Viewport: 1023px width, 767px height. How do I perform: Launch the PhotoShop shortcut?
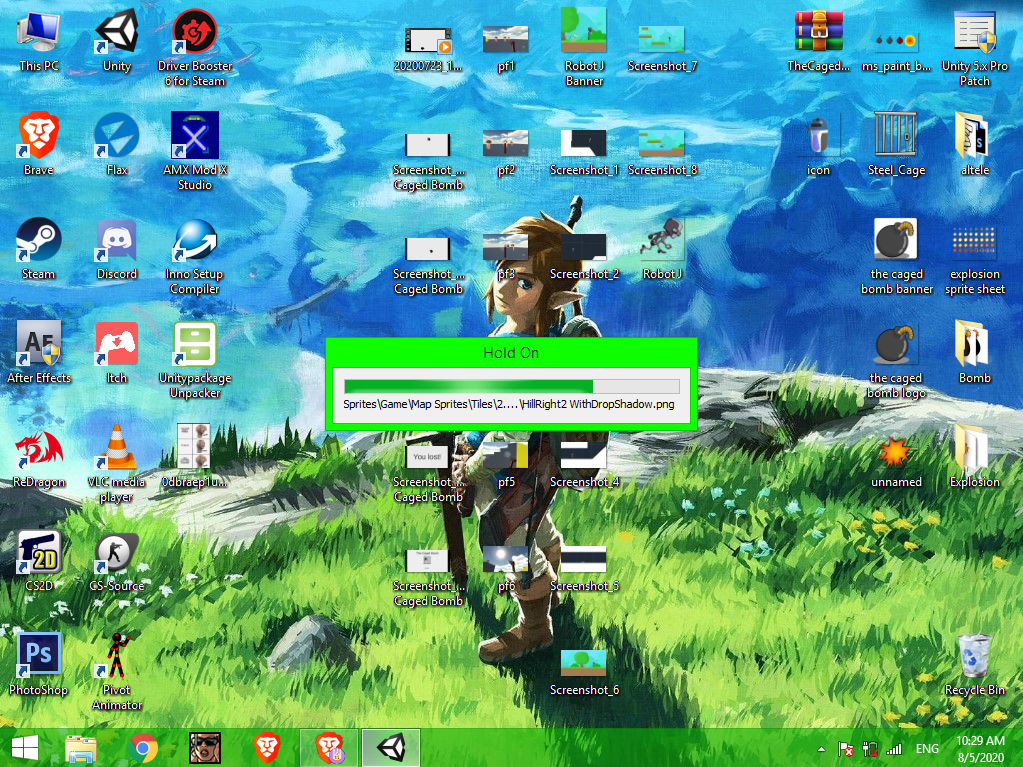pyautogui.click(x=38, y=665)
